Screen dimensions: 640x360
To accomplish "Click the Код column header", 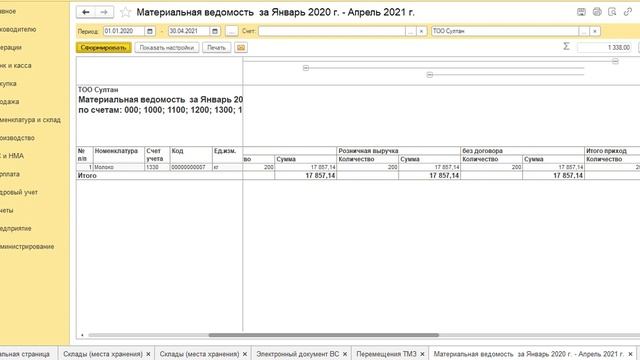I will click(191, 155).
